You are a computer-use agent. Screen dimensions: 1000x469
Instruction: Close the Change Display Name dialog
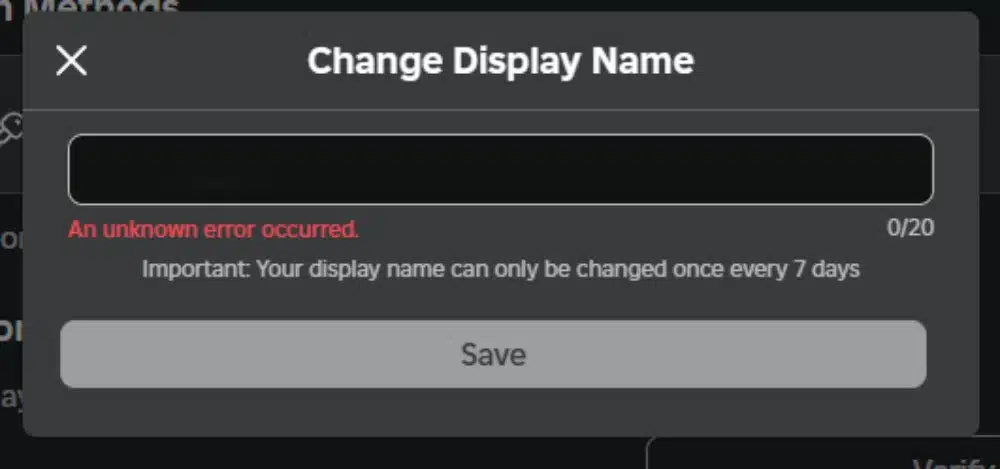tap(71, 61)
